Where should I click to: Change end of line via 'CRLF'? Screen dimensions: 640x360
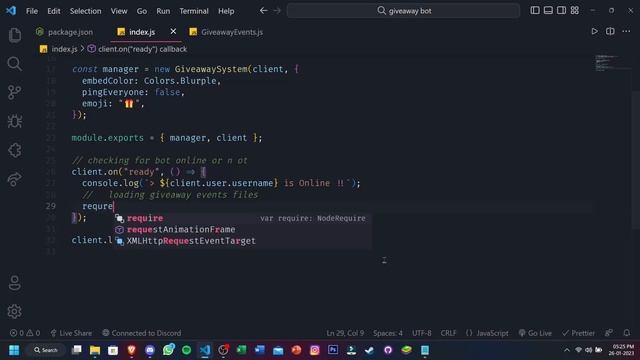448,333
